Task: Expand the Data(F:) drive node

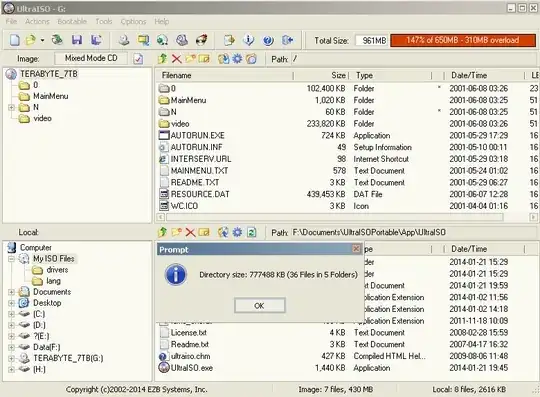Action: pyautogui.click(x=11, y=347)
